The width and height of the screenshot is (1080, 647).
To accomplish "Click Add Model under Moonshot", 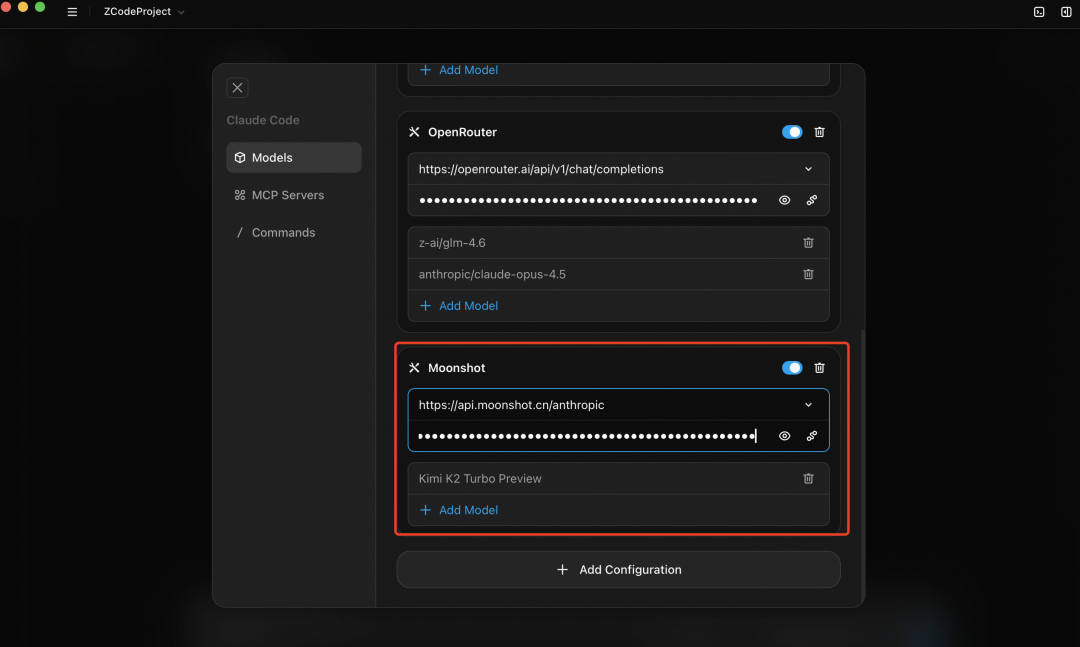I will (x=459, y=510).
